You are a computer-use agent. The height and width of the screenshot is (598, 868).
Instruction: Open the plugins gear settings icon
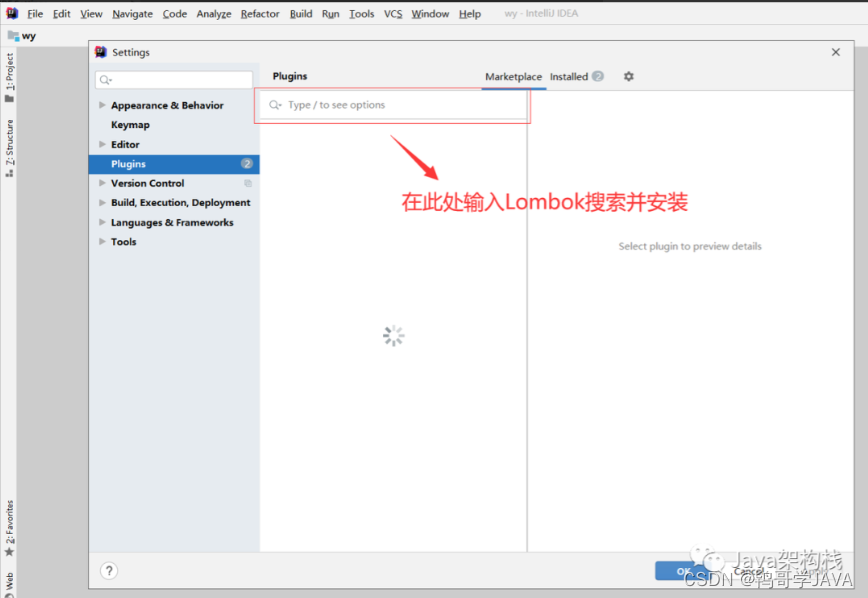click(628, 76)
